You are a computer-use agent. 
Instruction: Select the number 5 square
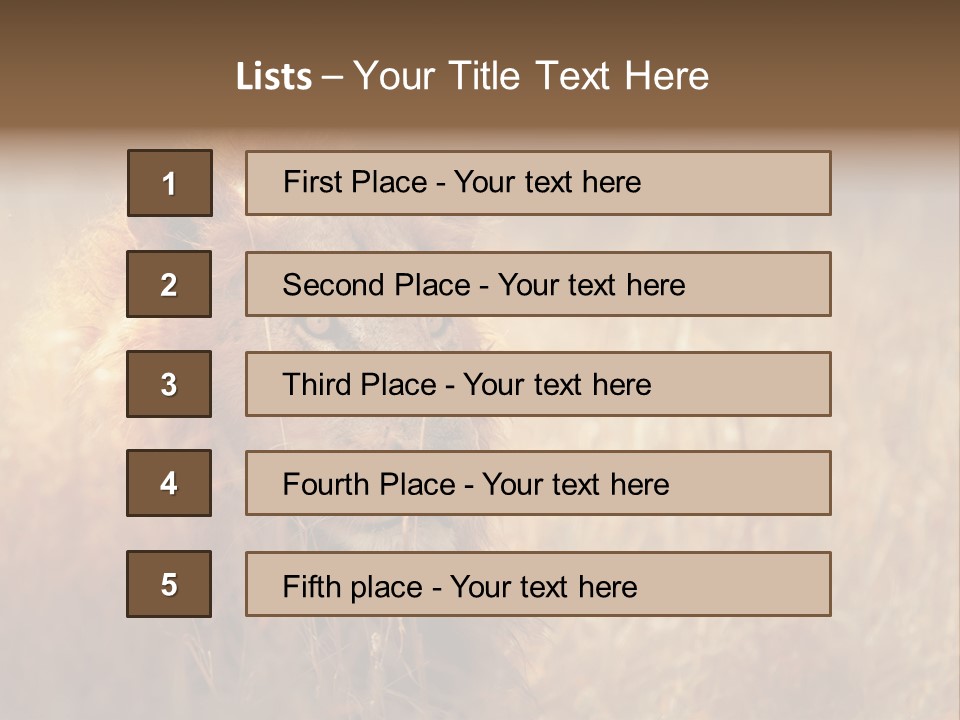[x=169, y=584]
